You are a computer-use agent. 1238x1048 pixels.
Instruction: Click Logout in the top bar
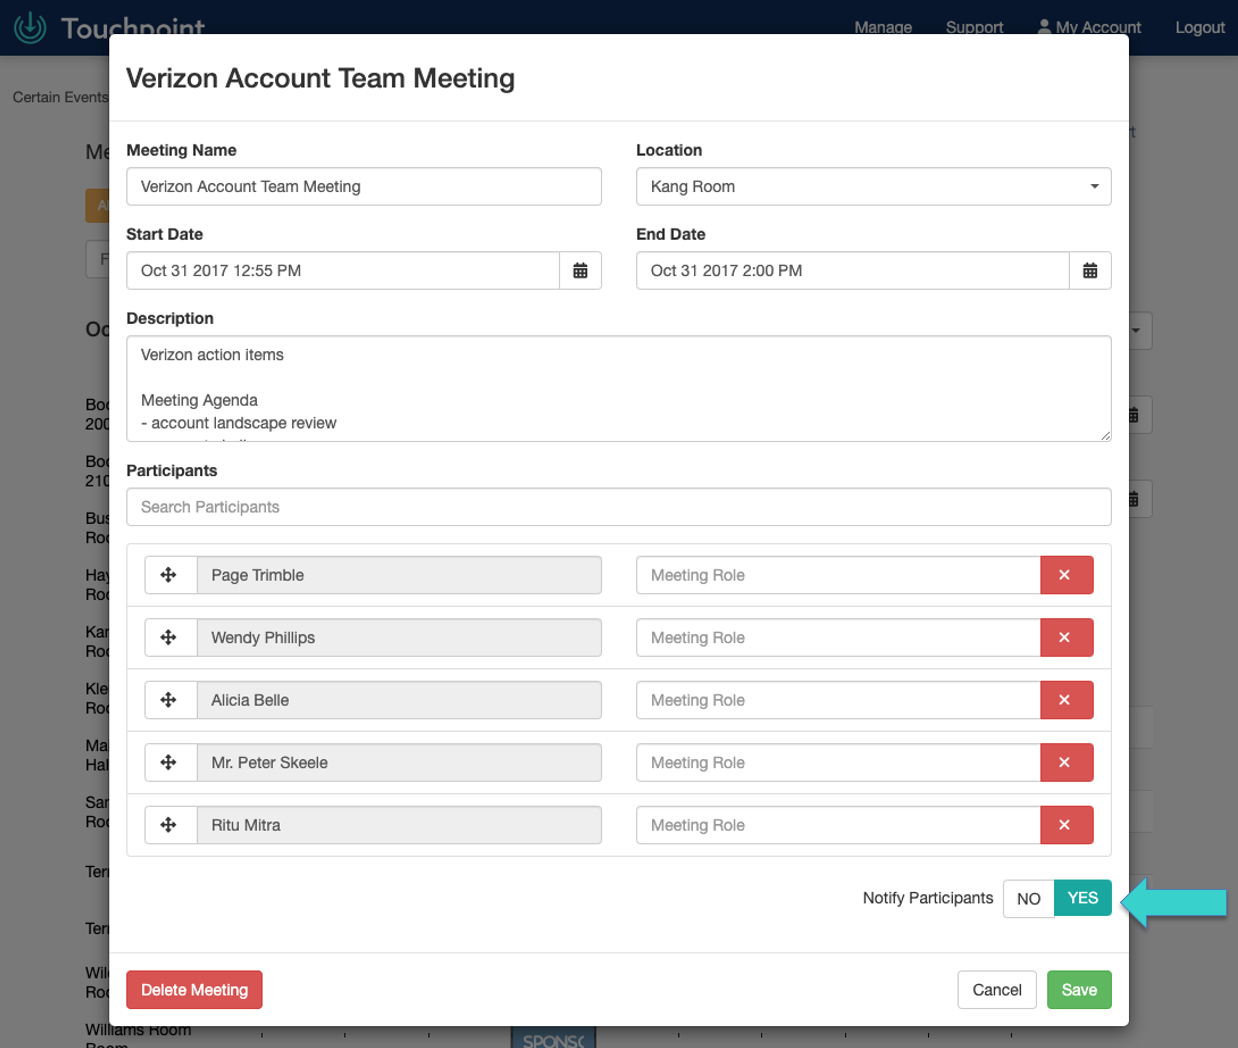pos(1200,27)
